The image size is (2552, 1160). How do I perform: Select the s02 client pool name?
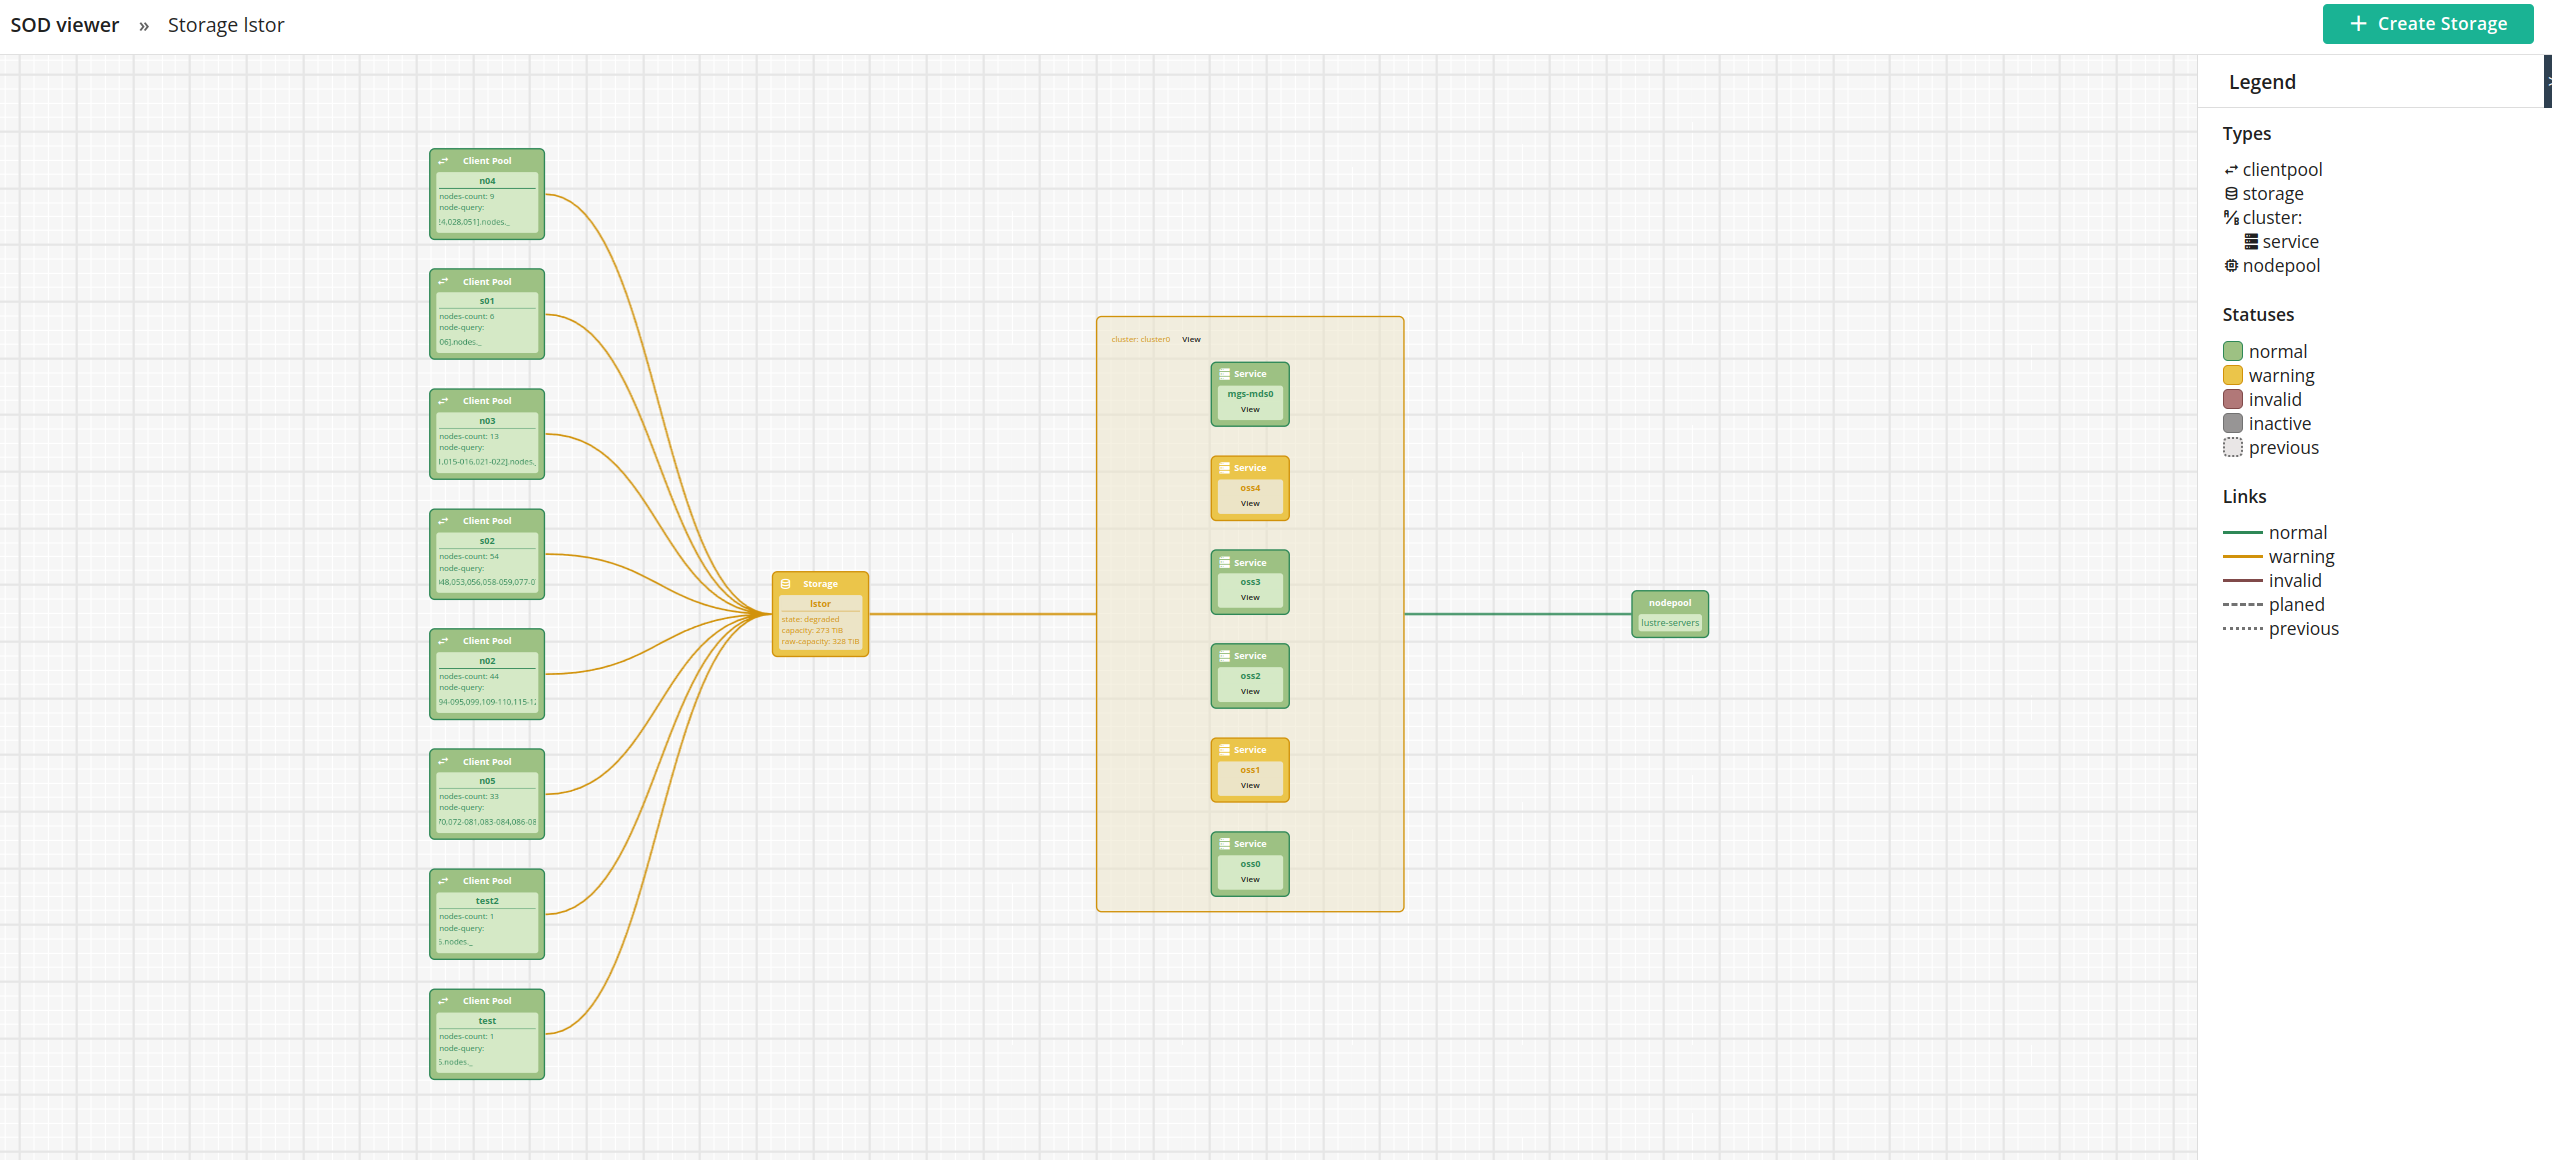487,541
